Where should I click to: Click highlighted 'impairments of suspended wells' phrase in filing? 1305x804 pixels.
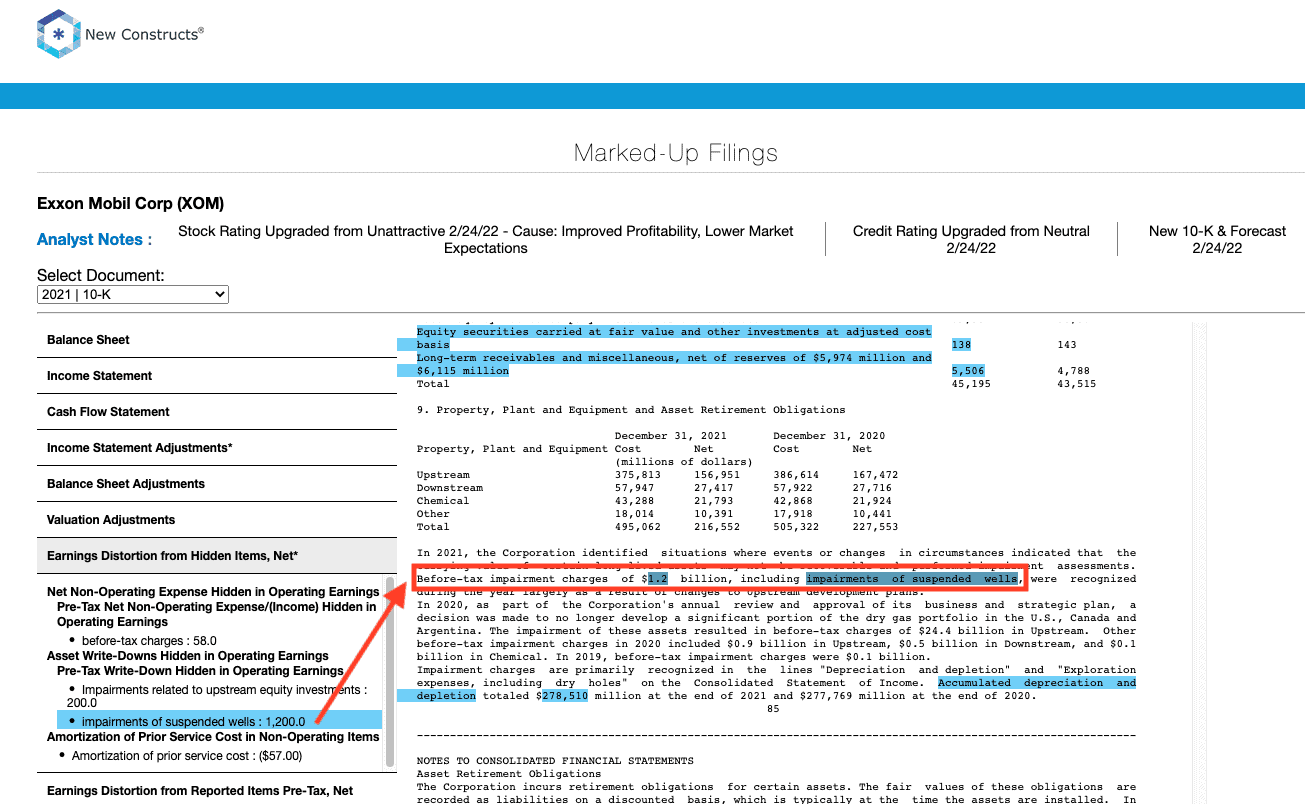912,579
